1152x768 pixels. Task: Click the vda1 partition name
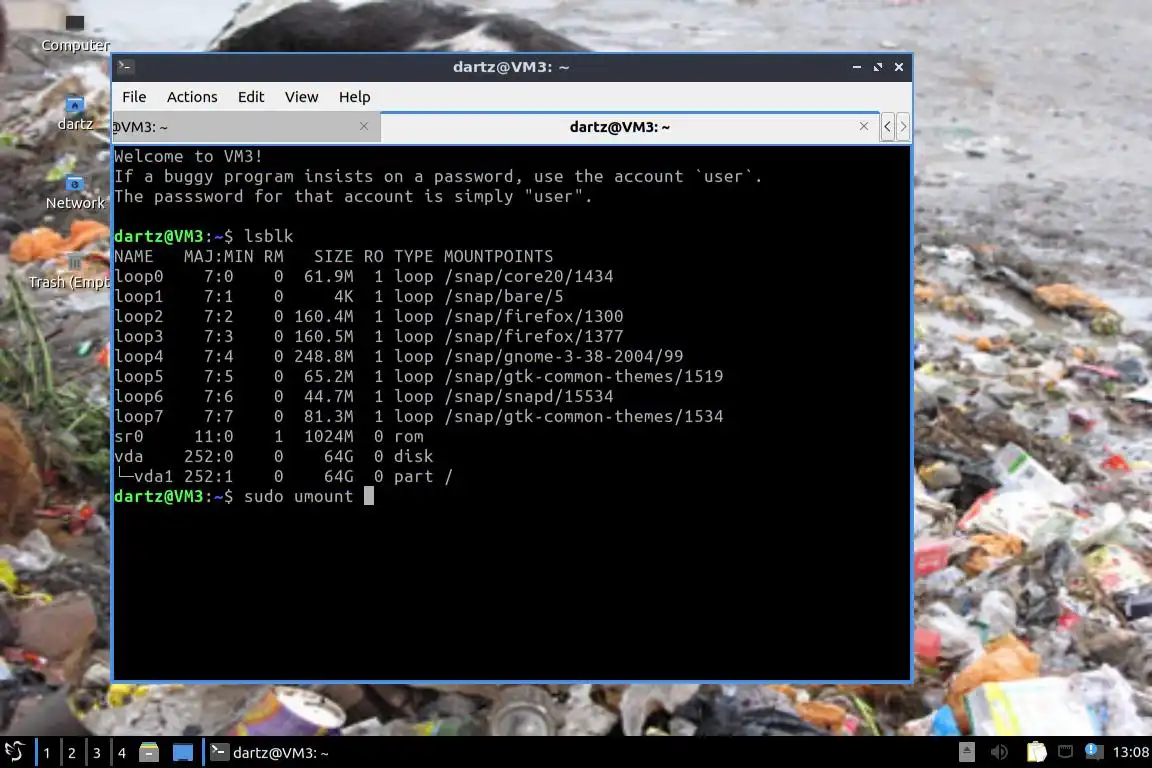(x=153, y=476)
